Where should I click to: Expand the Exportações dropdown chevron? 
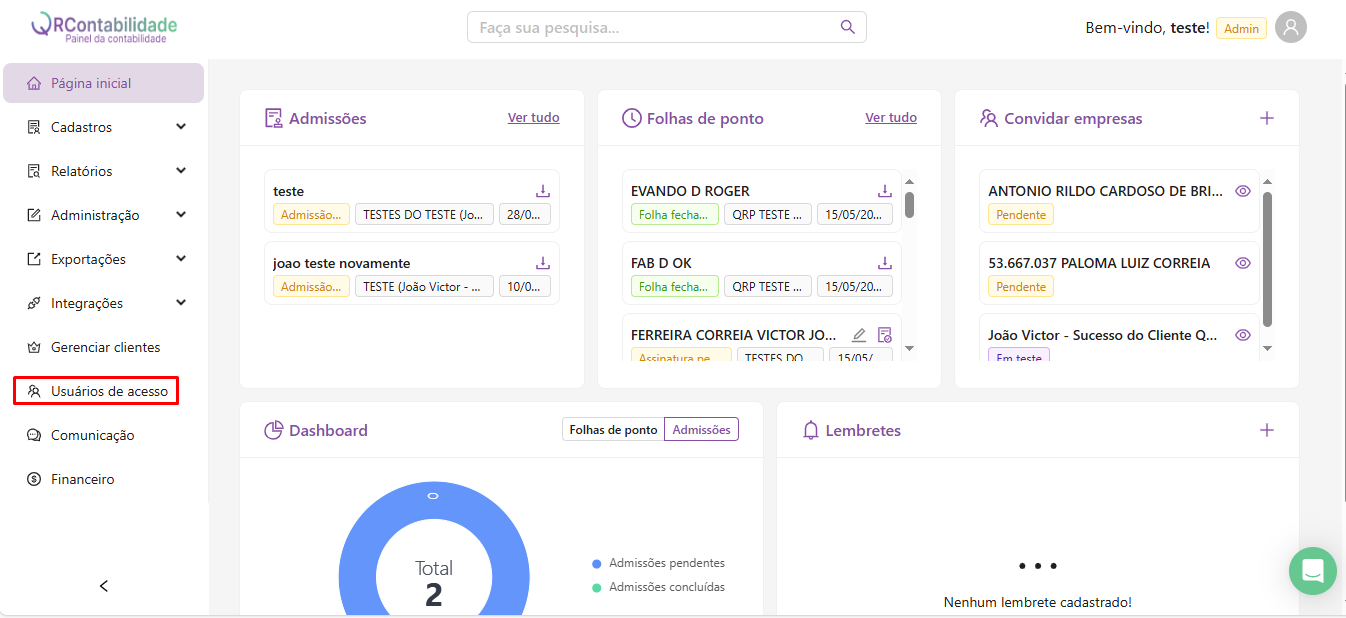tap(181, 259)
